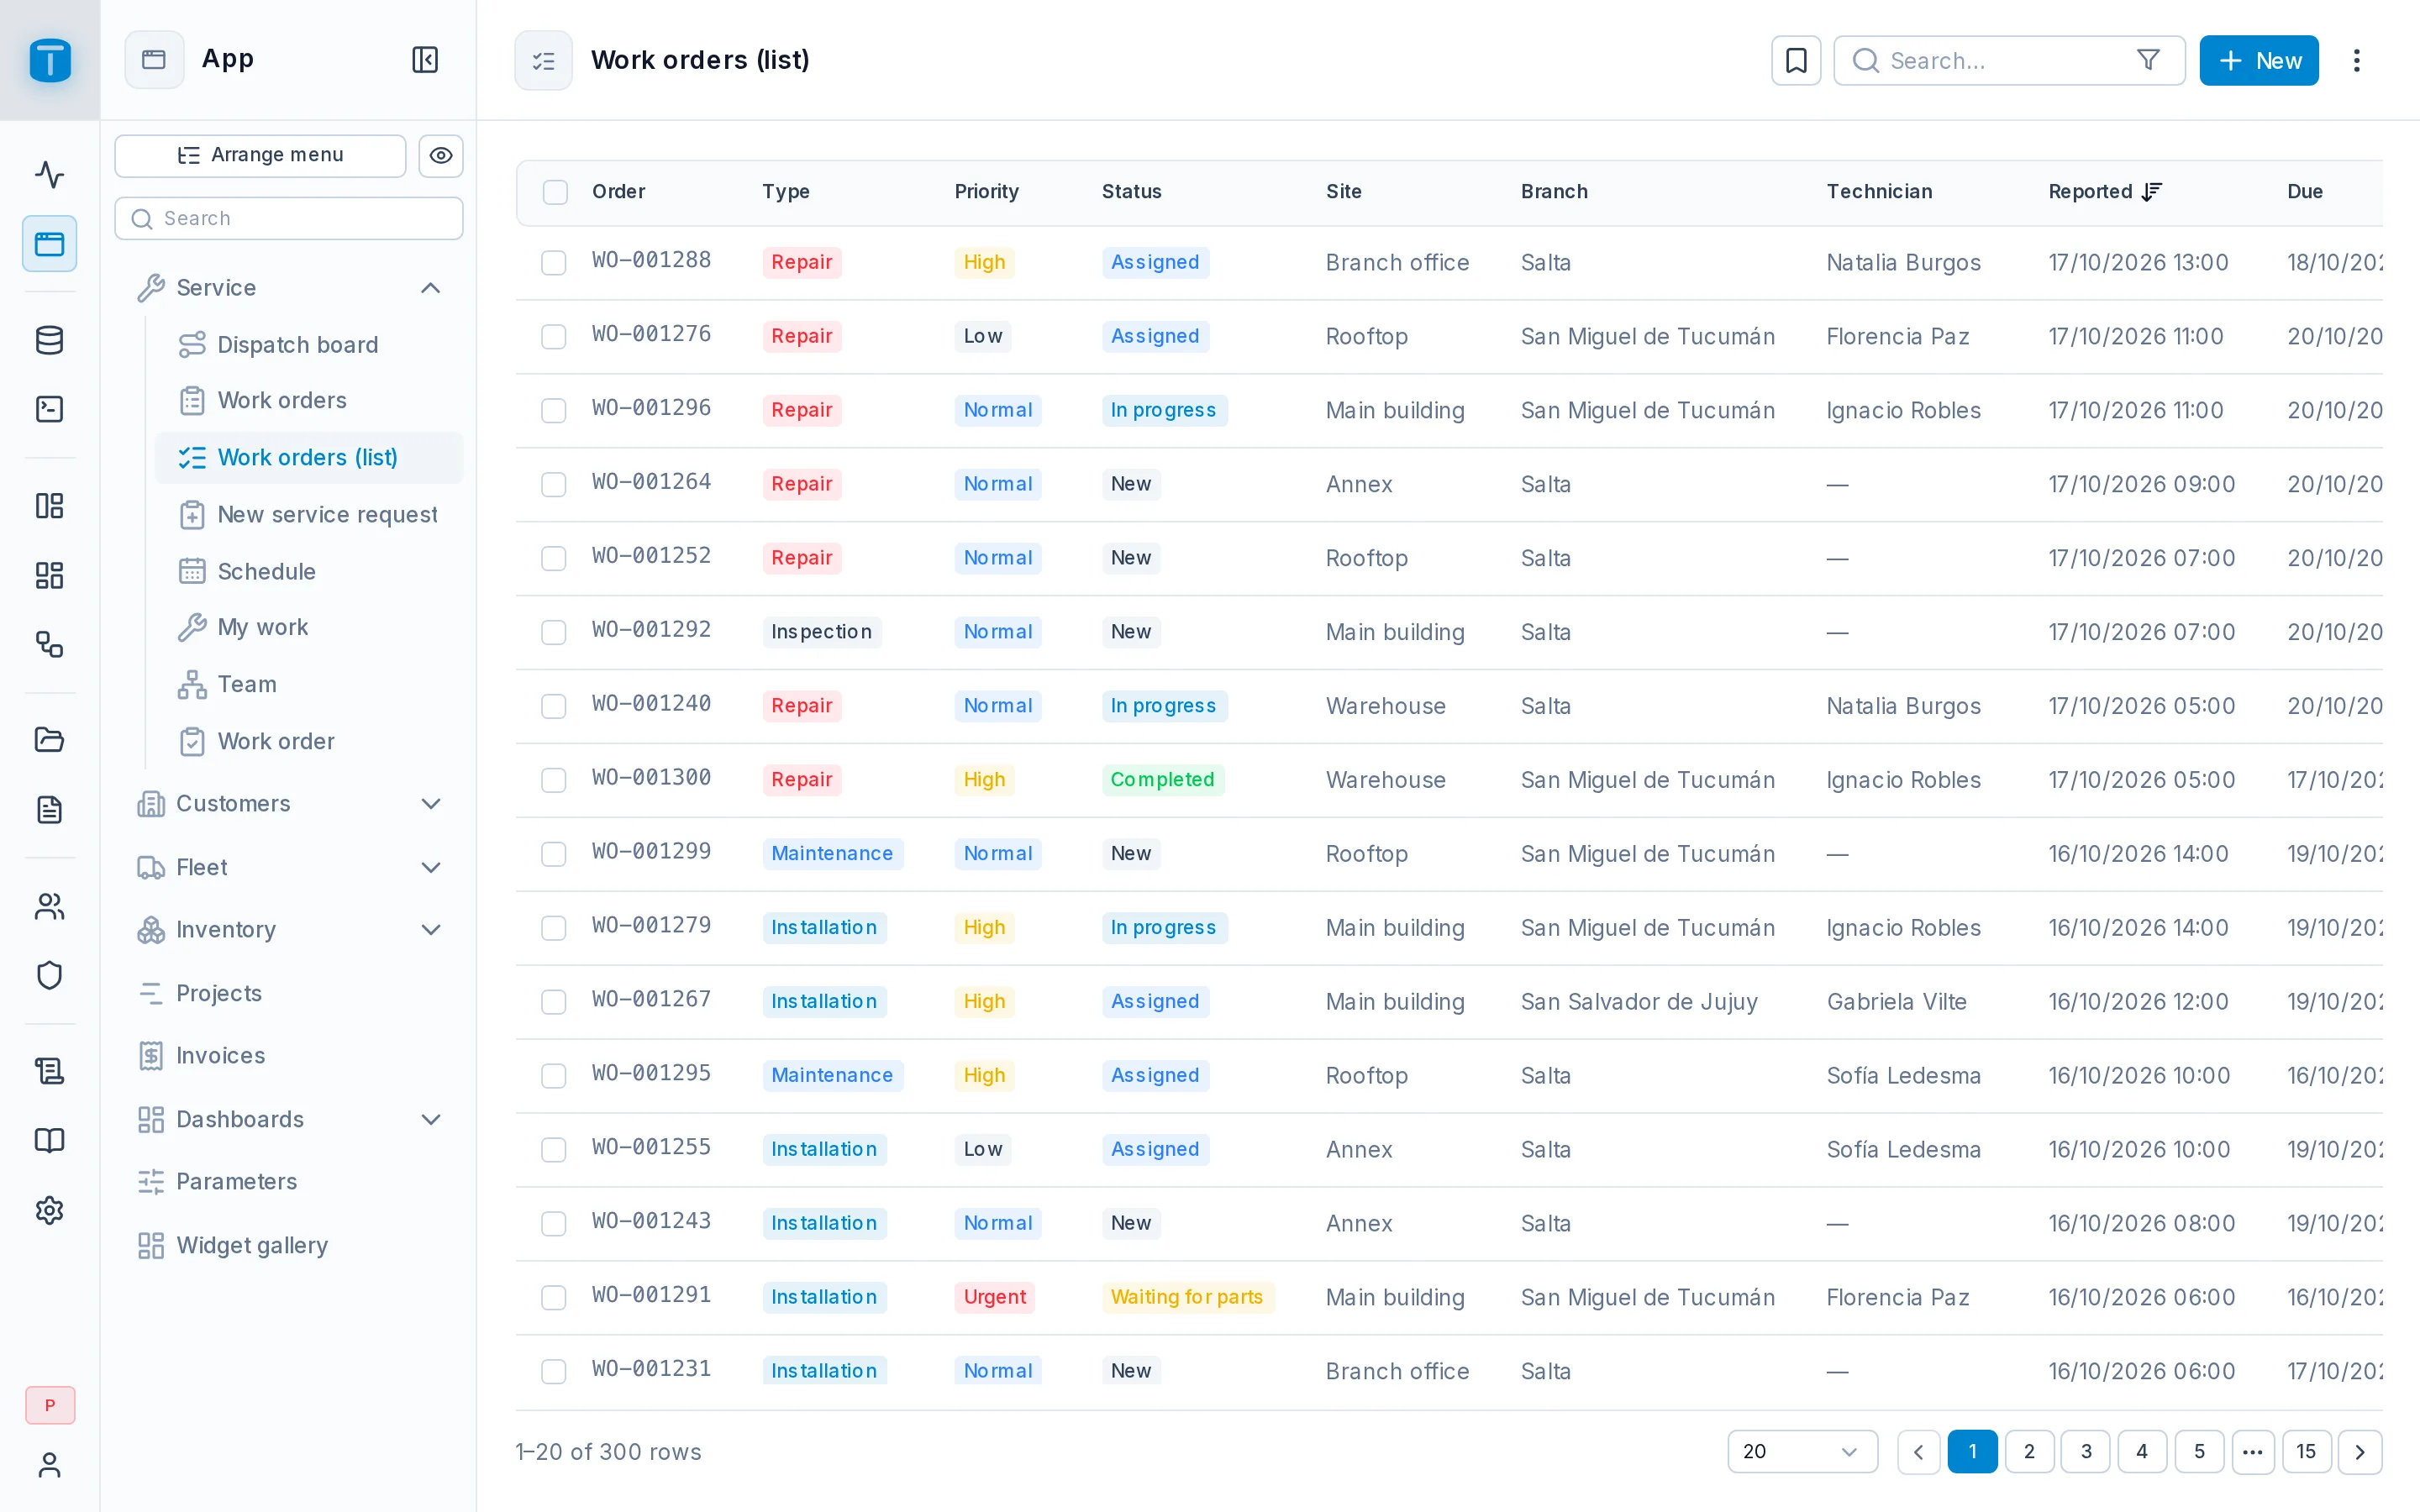Screen dimensions: 2420x1512
Task: Open the document page icon in left rail
Action: [49, 809]
